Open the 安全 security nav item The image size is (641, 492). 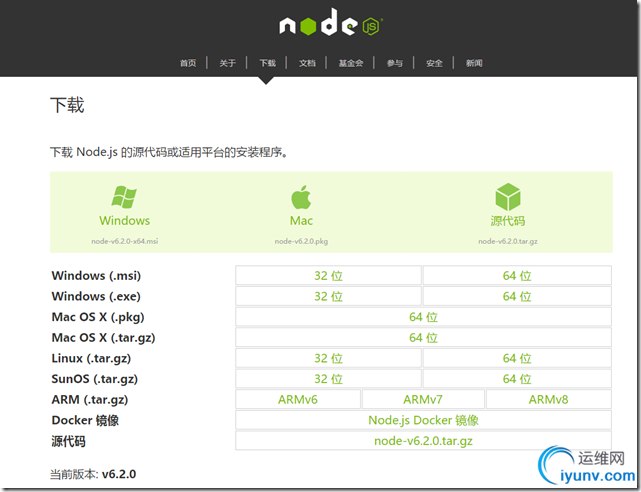click(434, 63)
